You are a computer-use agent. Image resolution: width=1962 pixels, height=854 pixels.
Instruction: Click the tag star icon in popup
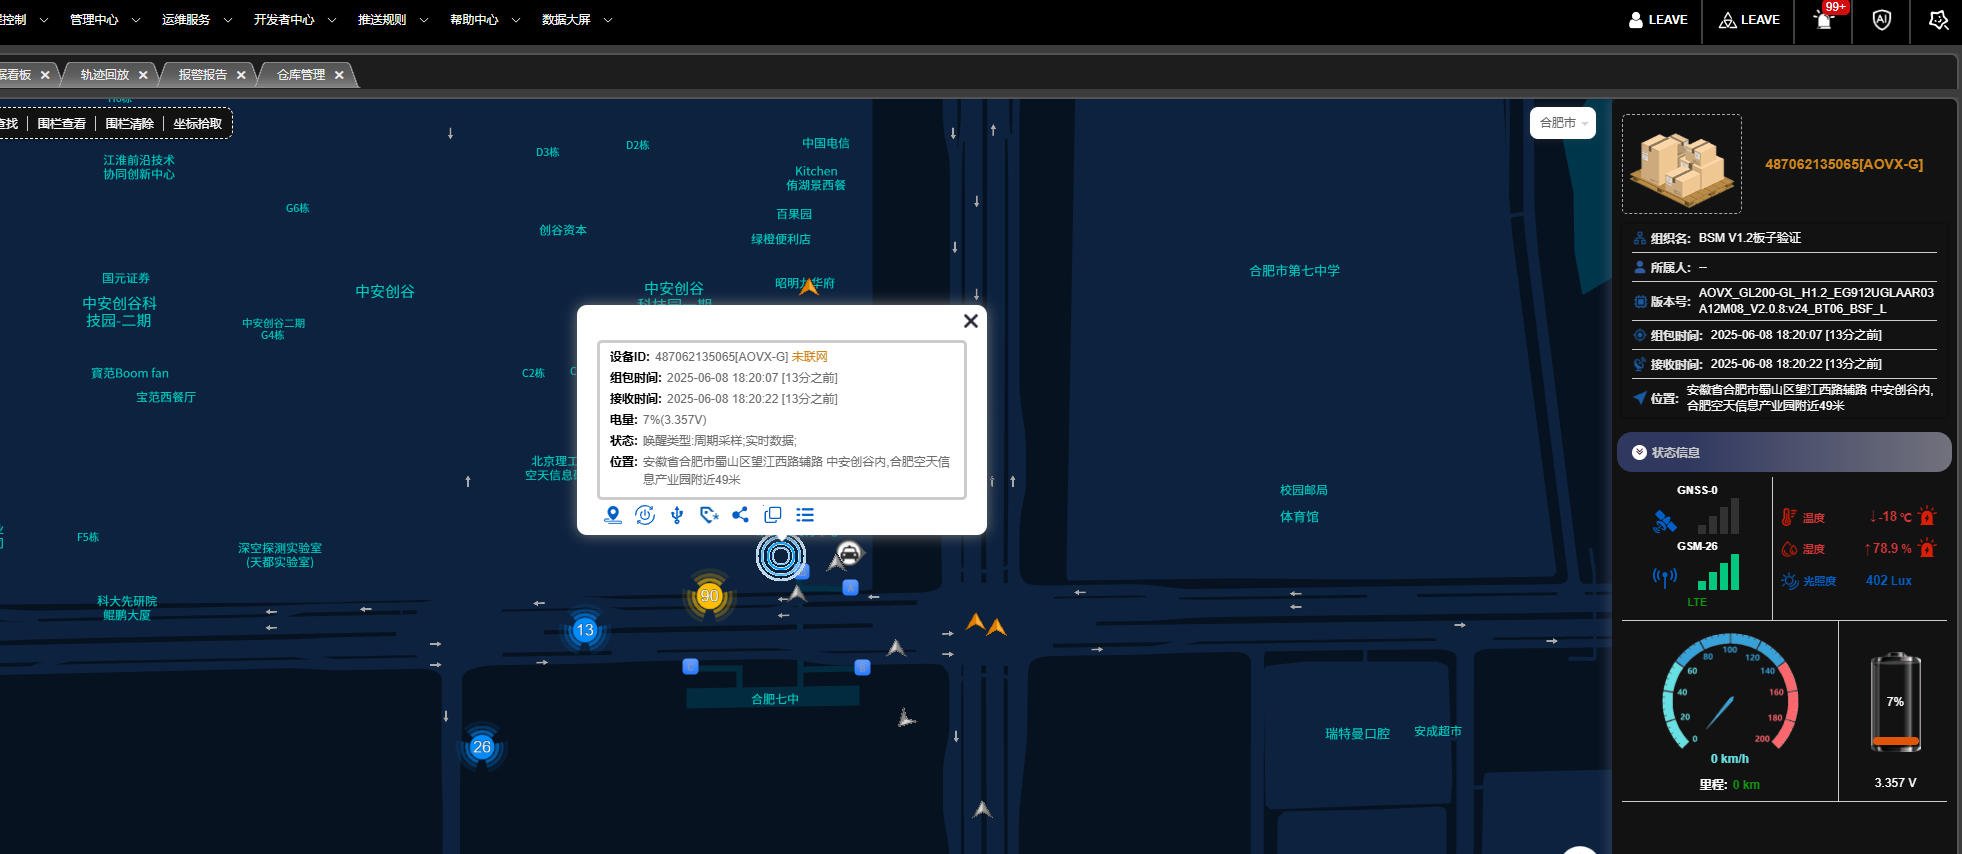tap(709, 515)
